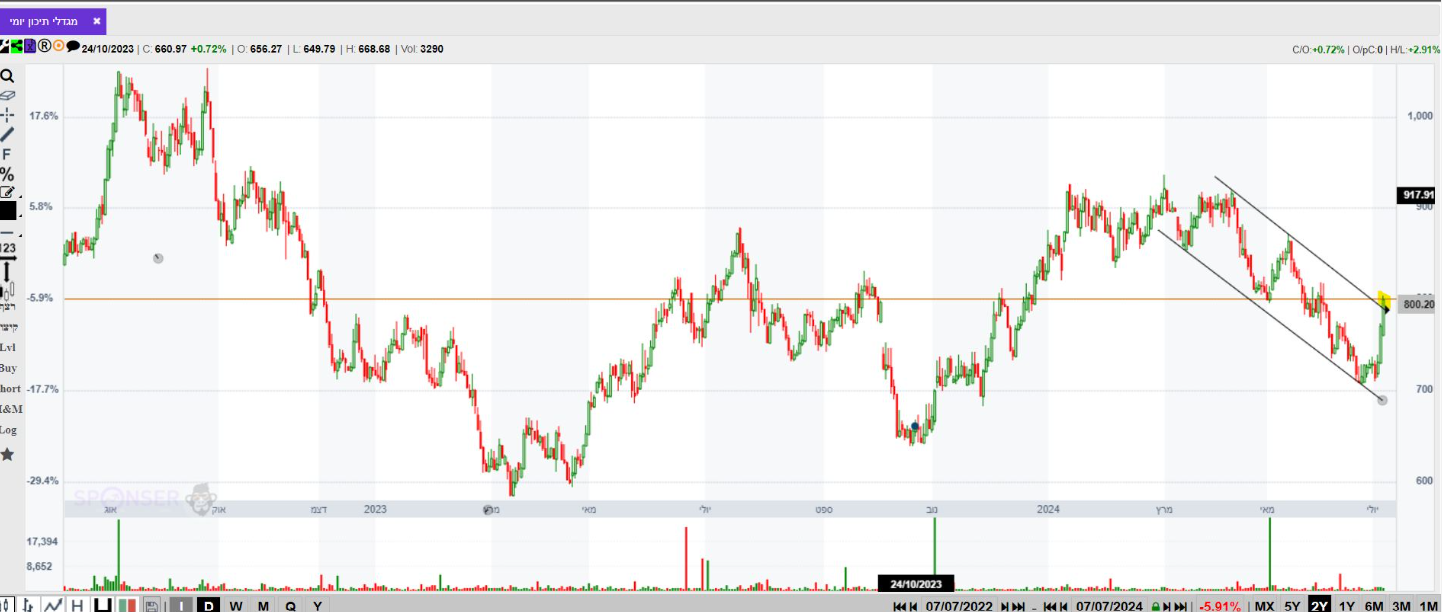Select the W weekly interval
The height and width of the screenshot is (612, 1442).
tap(236, 605)
